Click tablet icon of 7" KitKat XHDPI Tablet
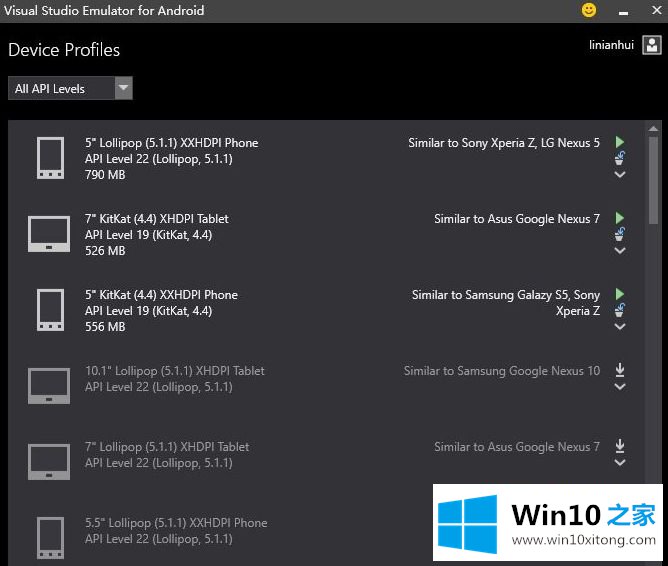Image resolution: width=668 pixels, height=566 pixels. [49, 234]
